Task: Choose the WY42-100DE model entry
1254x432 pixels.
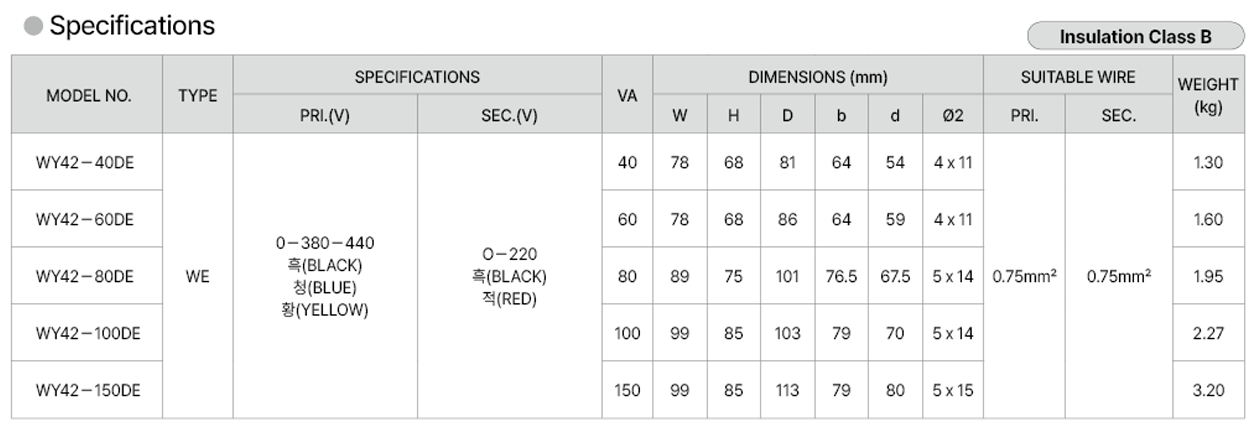Action: [88, 334]
